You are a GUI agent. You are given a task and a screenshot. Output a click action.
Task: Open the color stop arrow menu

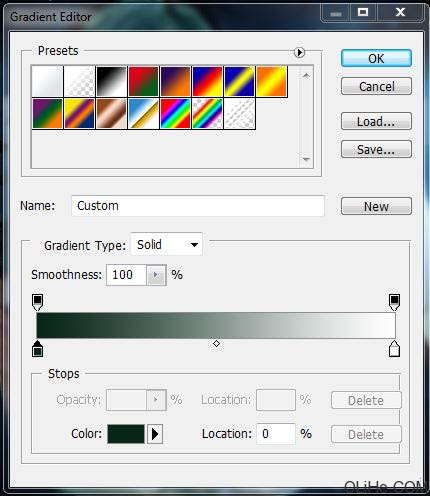(155, 434)
